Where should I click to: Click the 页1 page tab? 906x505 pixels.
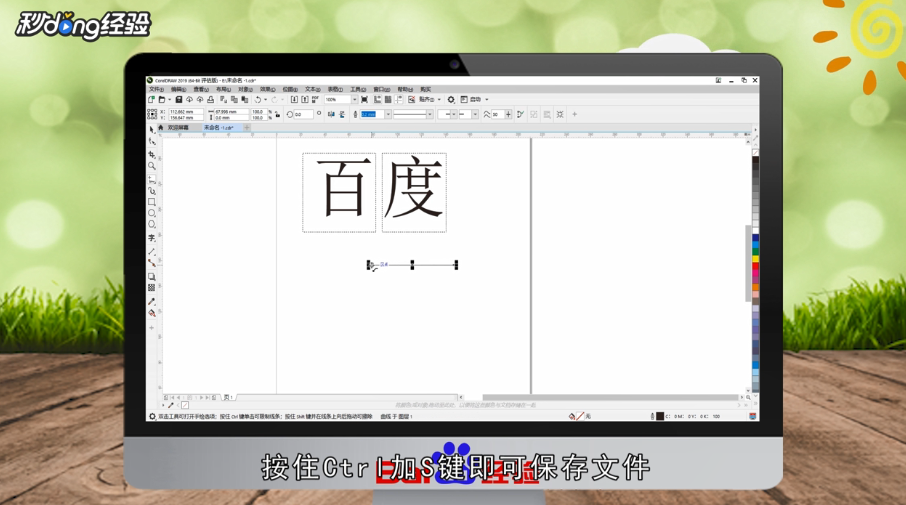(228, 398)
